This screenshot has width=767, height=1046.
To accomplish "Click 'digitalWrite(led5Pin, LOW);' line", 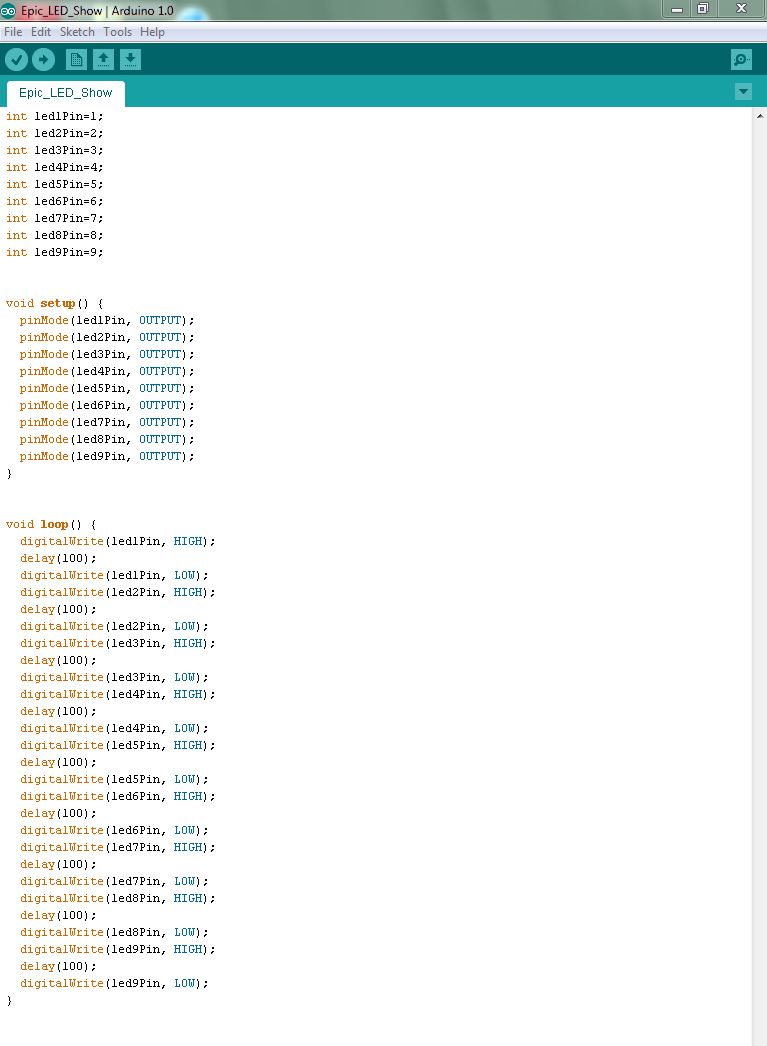I will click(114, 780).
